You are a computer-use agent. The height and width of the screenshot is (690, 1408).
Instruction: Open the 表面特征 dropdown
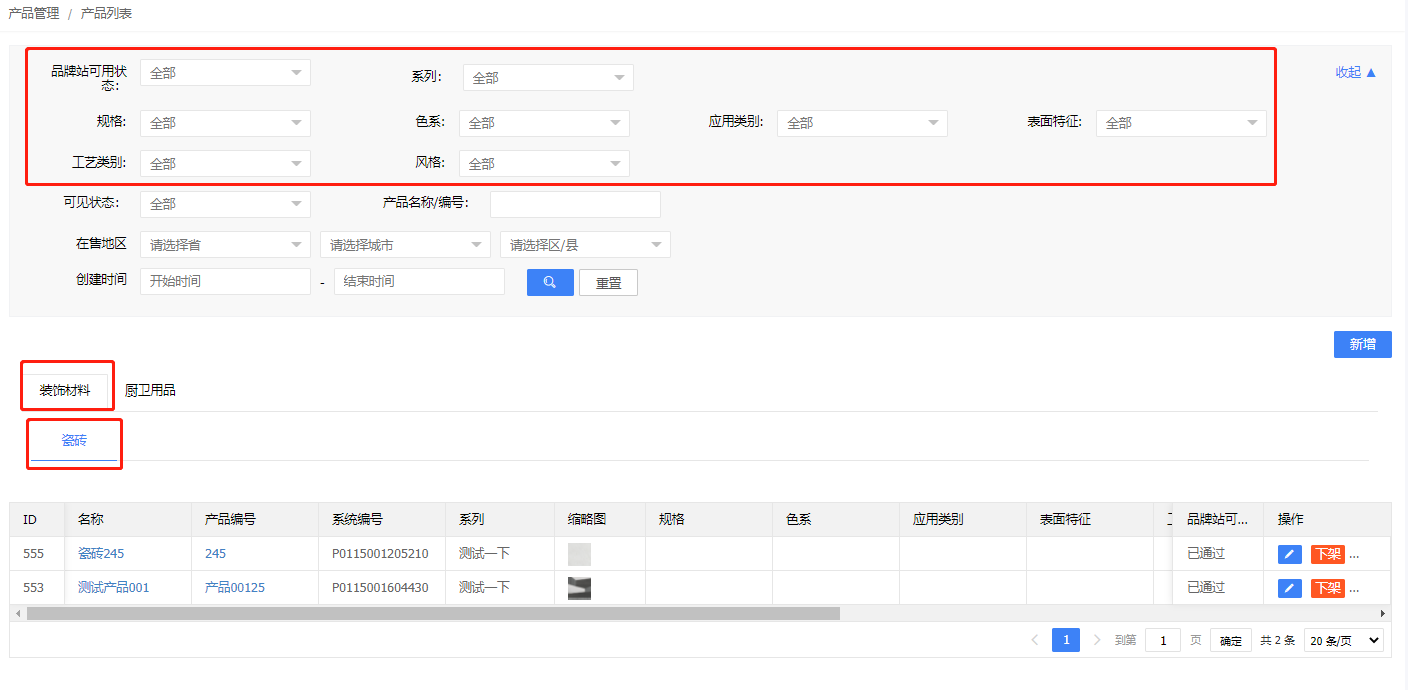(1181, 123)
